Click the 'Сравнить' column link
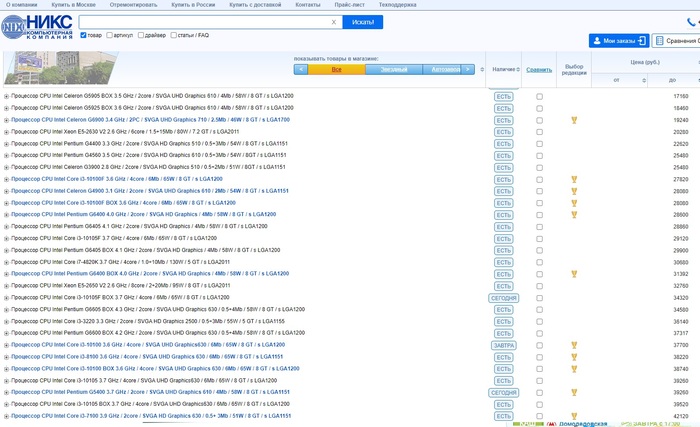The image size is (700, 427). [539, 70]
